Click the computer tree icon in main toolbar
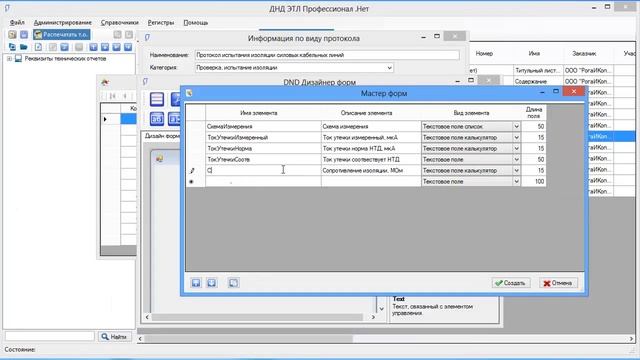 coord(12,47)
